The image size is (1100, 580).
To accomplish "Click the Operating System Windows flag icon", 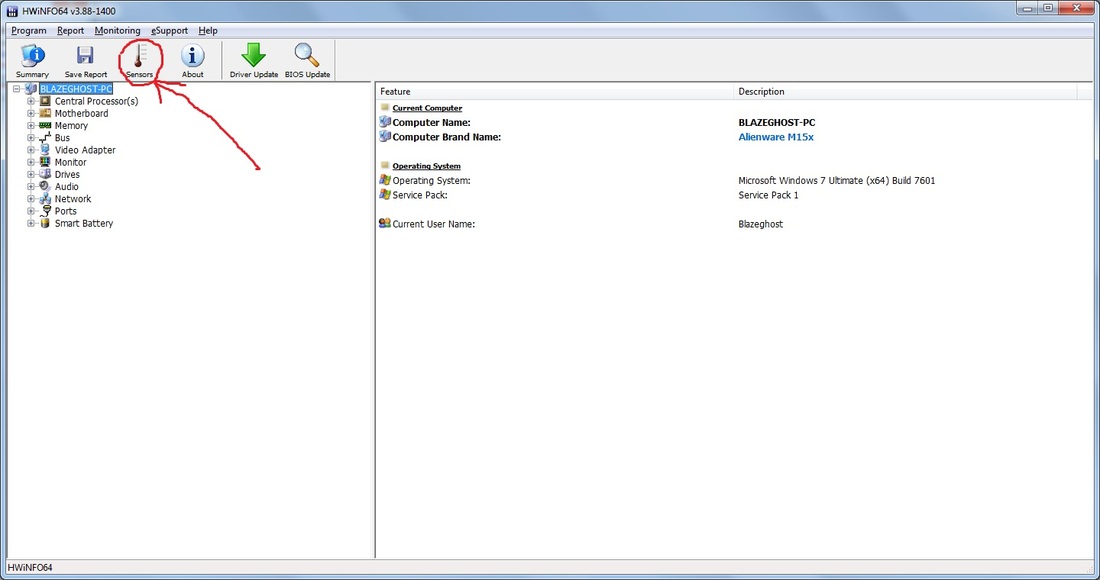I will tap(384, 180).
